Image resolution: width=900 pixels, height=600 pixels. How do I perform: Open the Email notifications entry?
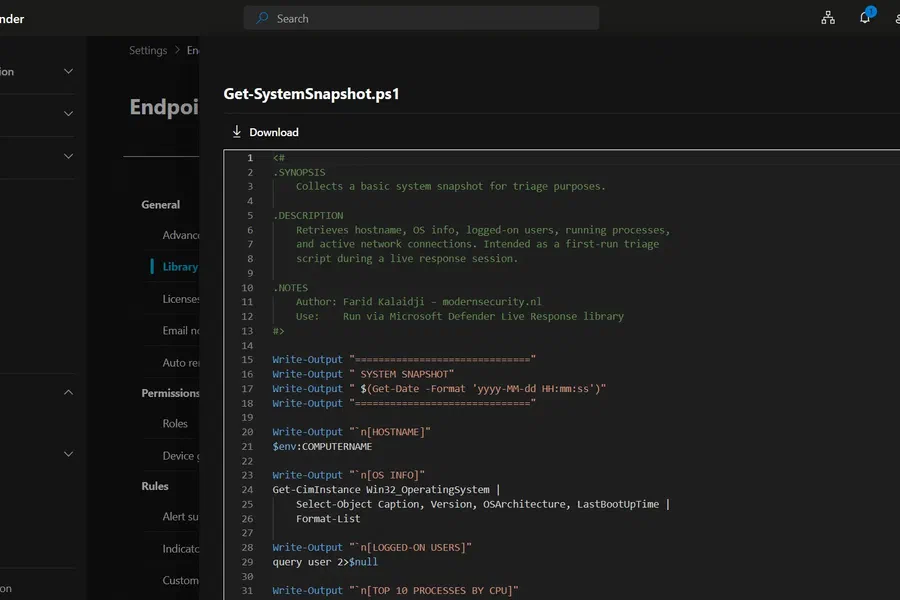coord(181,331)
